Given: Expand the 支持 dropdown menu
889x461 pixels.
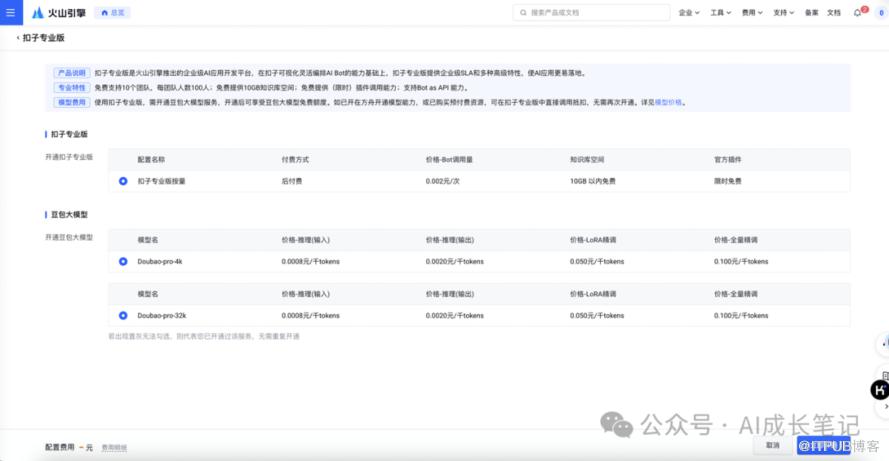Looking at the screenshot, I should coord(784,12).
